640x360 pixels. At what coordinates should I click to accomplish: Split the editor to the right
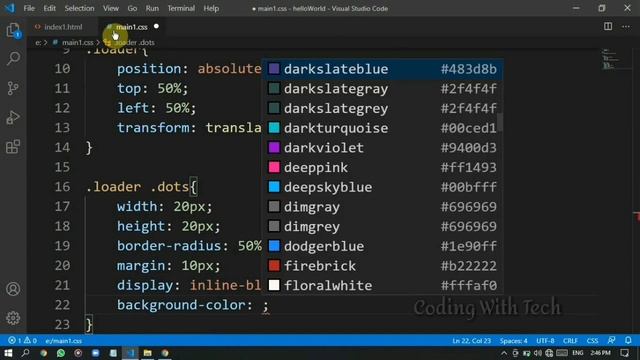click(608, 27)
